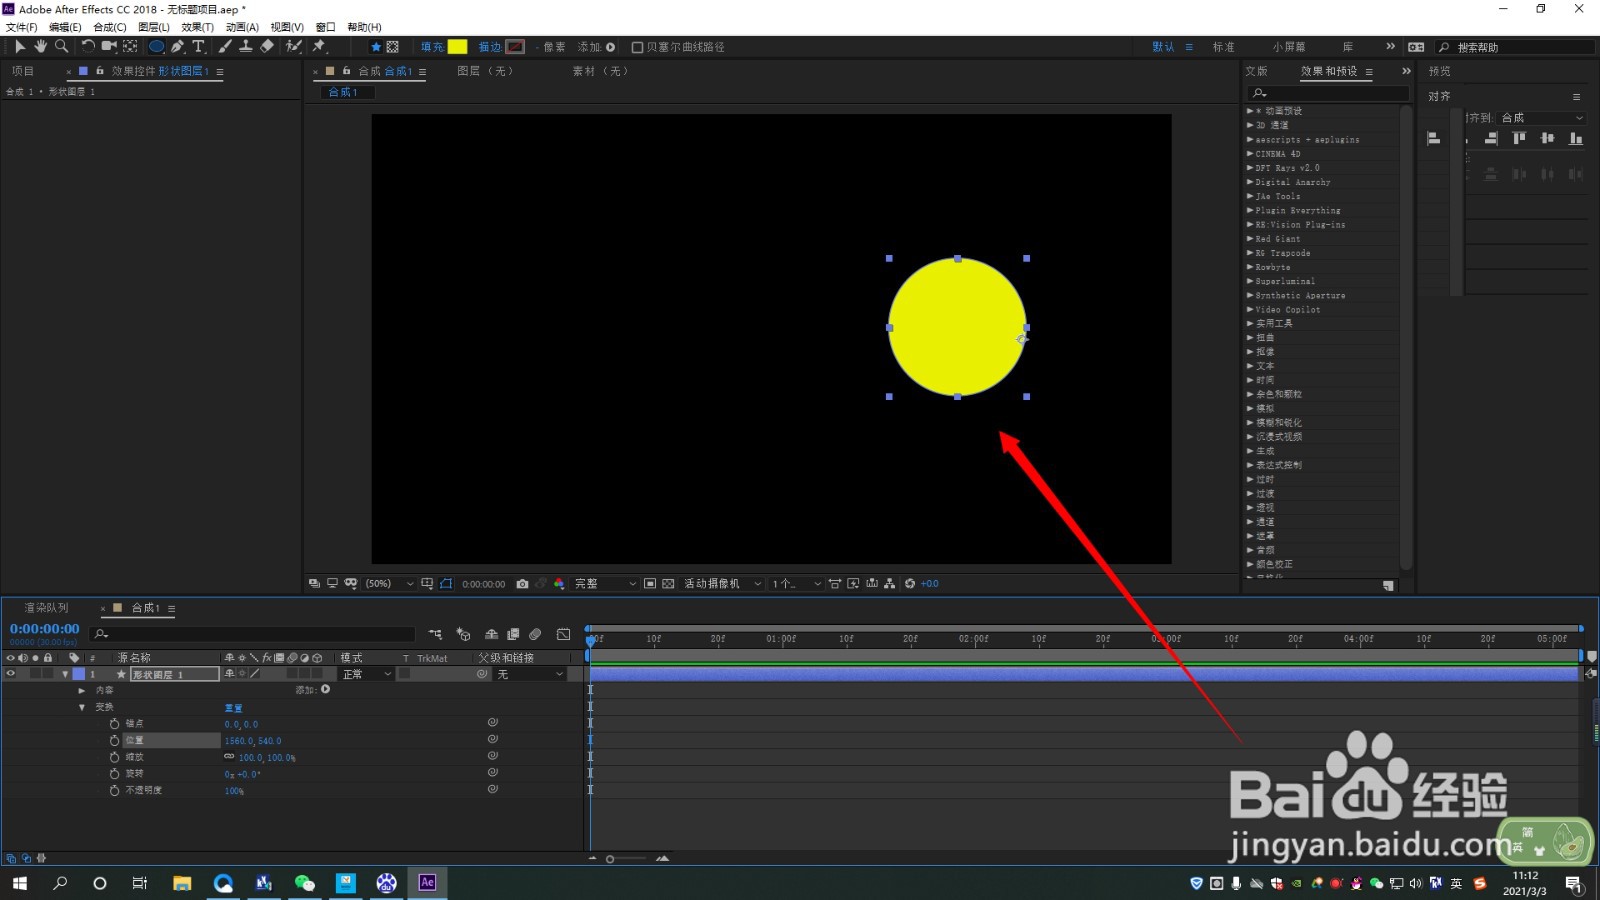Select the 默认 workspace

tap(1163, 47)
